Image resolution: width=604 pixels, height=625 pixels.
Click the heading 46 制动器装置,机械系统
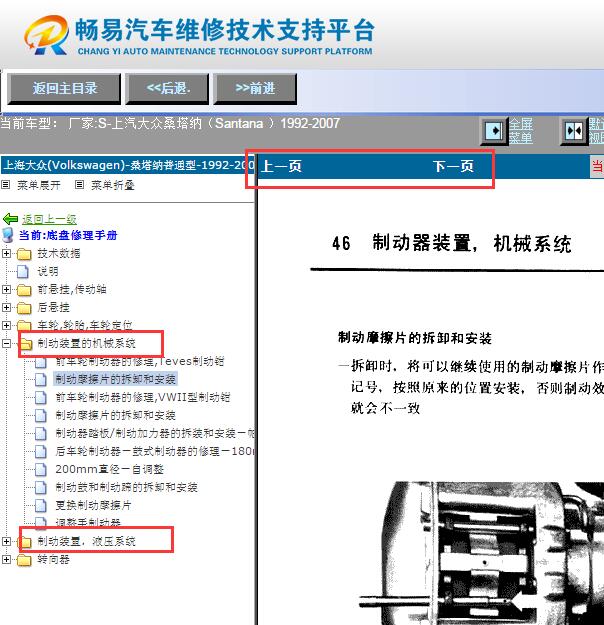452,243
